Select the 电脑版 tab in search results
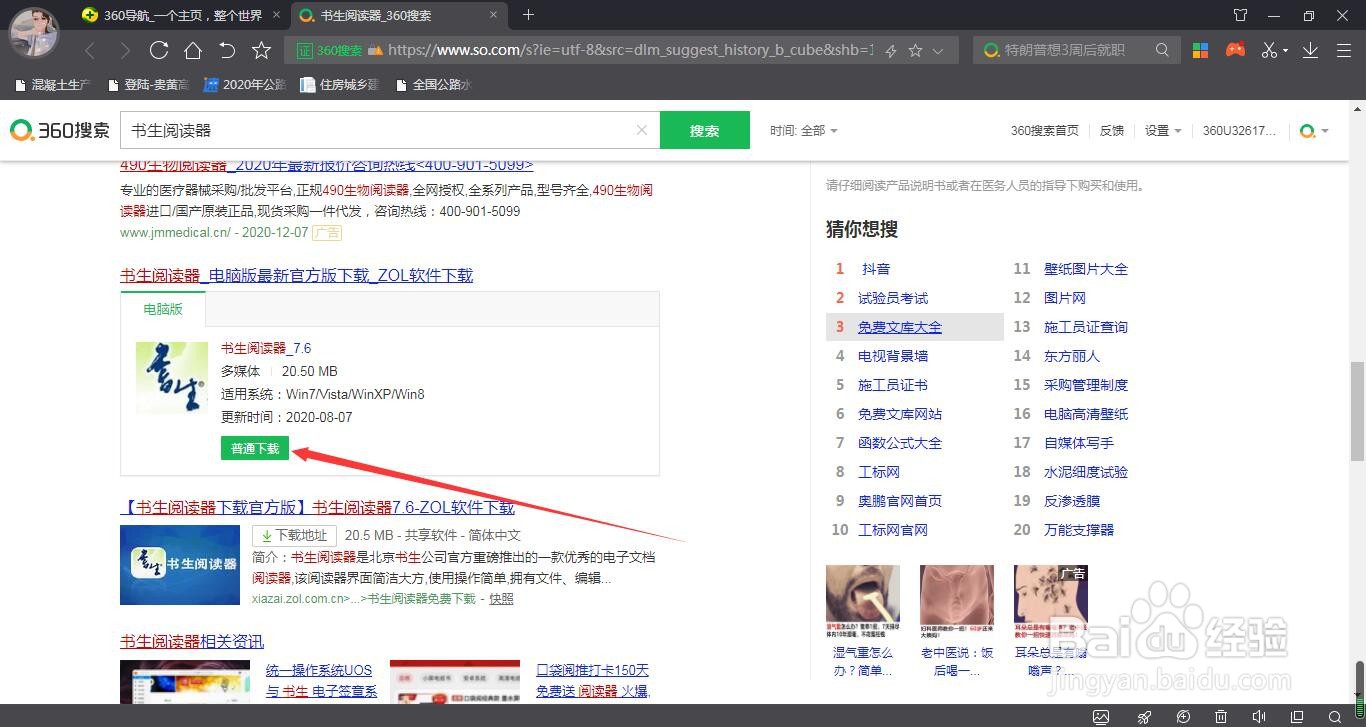This screenshot has height=727, width=1366. (x=162, y=309)
